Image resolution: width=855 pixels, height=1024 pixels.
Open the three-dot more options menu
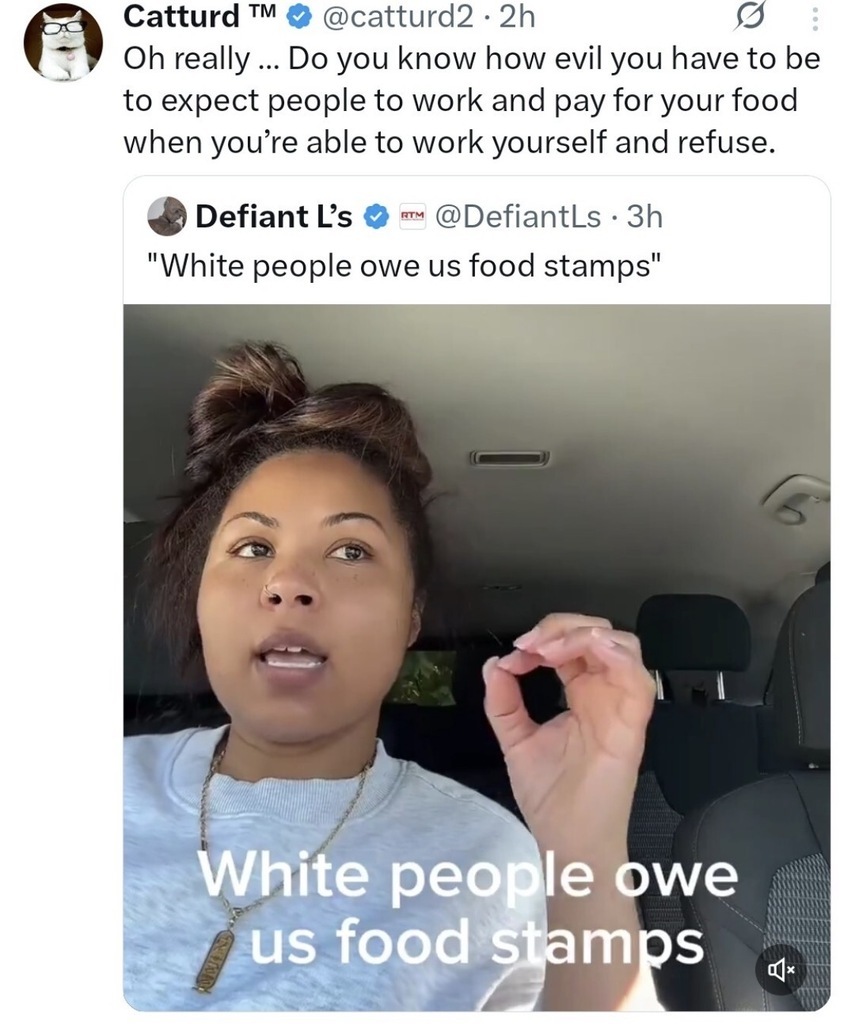click(815, 18)
